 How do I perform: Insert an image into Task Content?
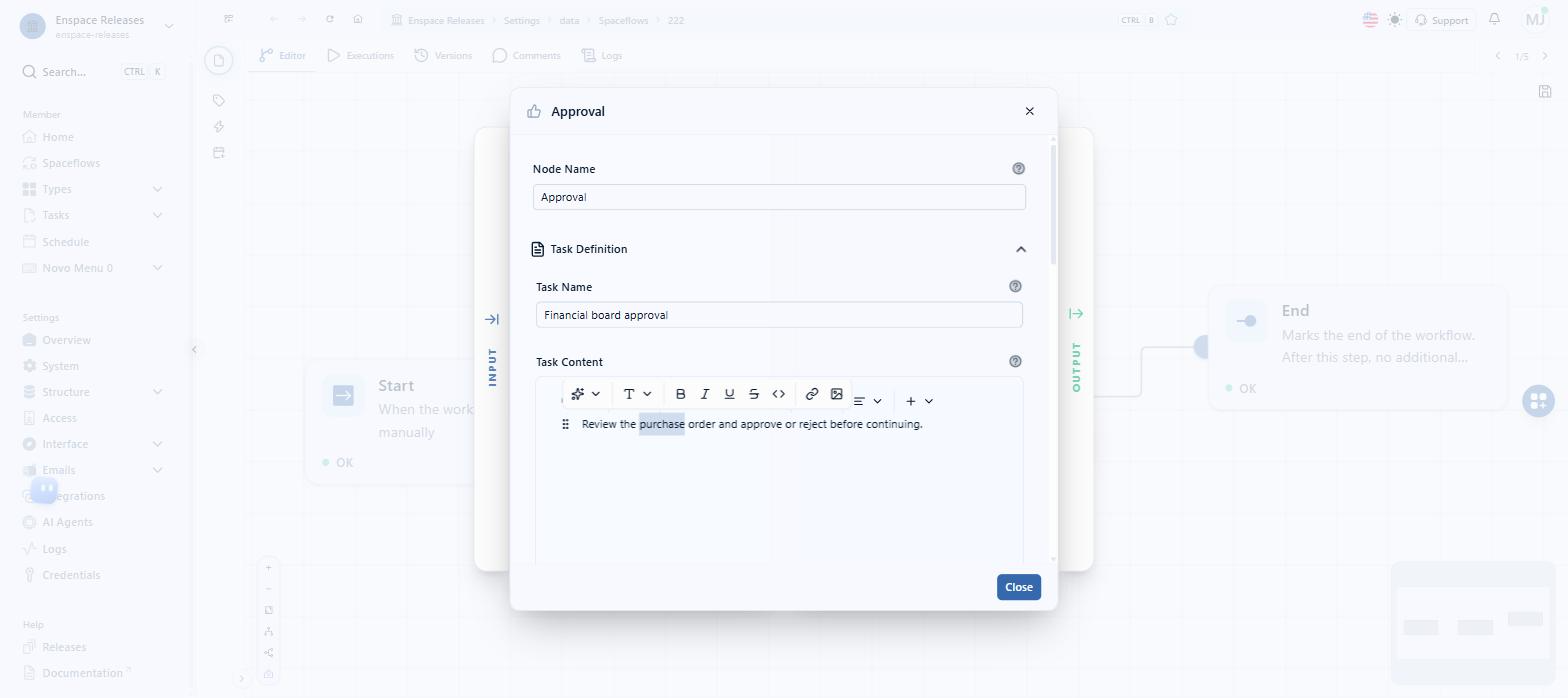pyautogui.click(x=837, y=394)
